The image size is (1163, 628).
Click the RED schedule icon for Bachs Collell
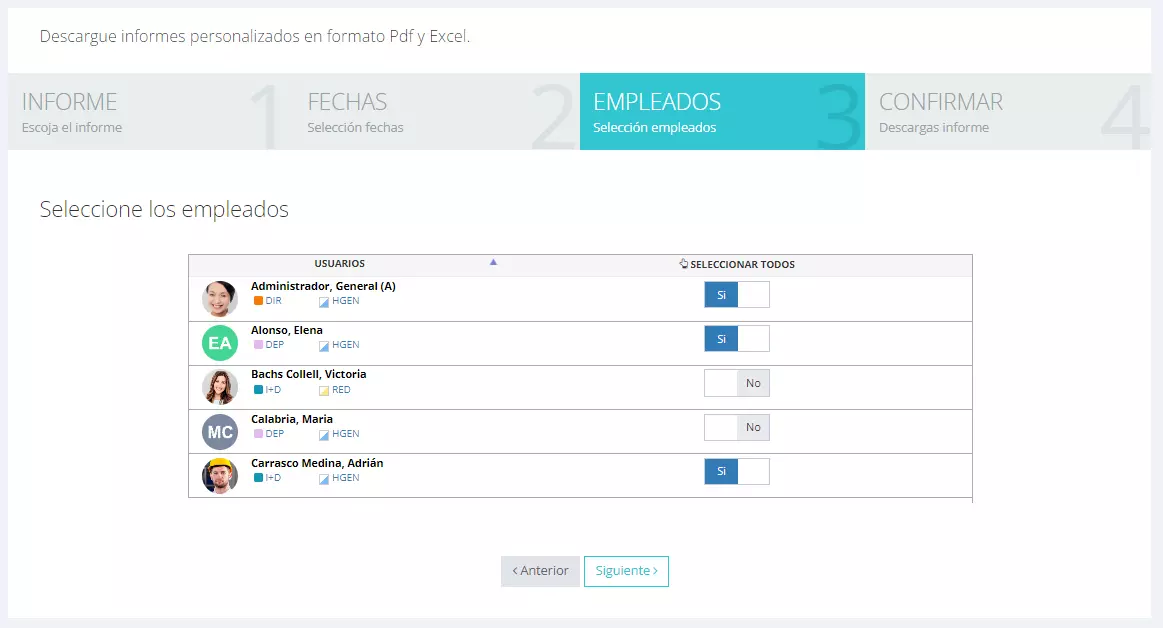point(323,390)
